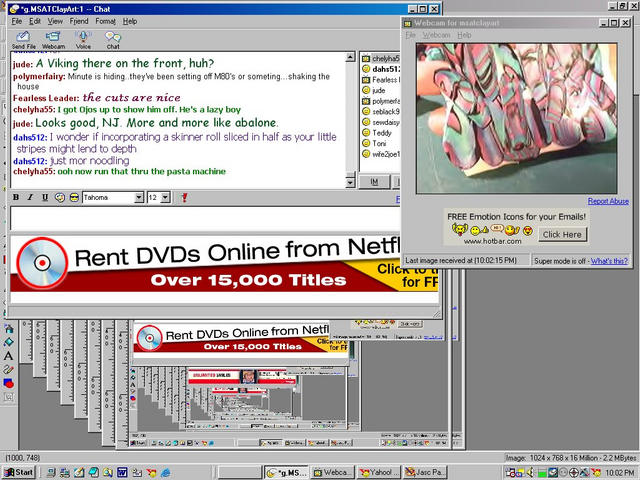The image size is (640, 480).
Task: Click the 10:02 PM system clock
Action: click(620, 473)
